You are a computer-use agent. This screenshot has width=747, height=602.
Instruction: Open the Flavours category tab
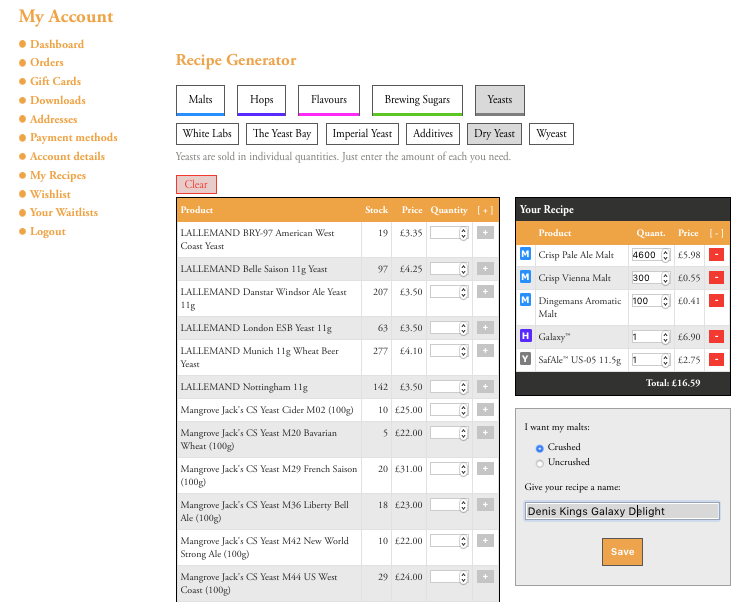click(329, 100)
